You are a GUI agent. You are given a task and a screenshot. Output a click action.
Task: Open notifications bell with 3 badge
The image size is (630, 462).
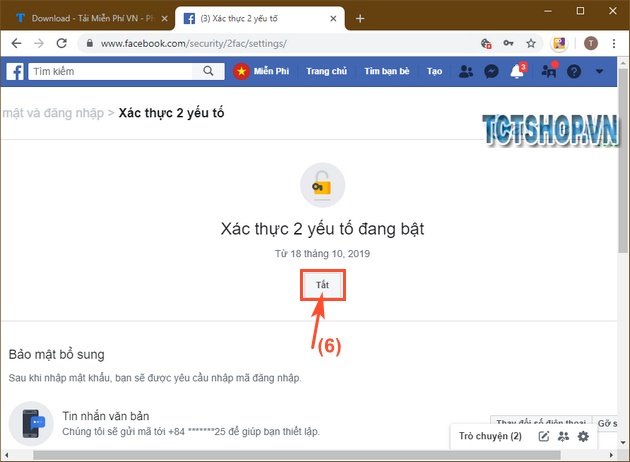click(x=518, y=71)
